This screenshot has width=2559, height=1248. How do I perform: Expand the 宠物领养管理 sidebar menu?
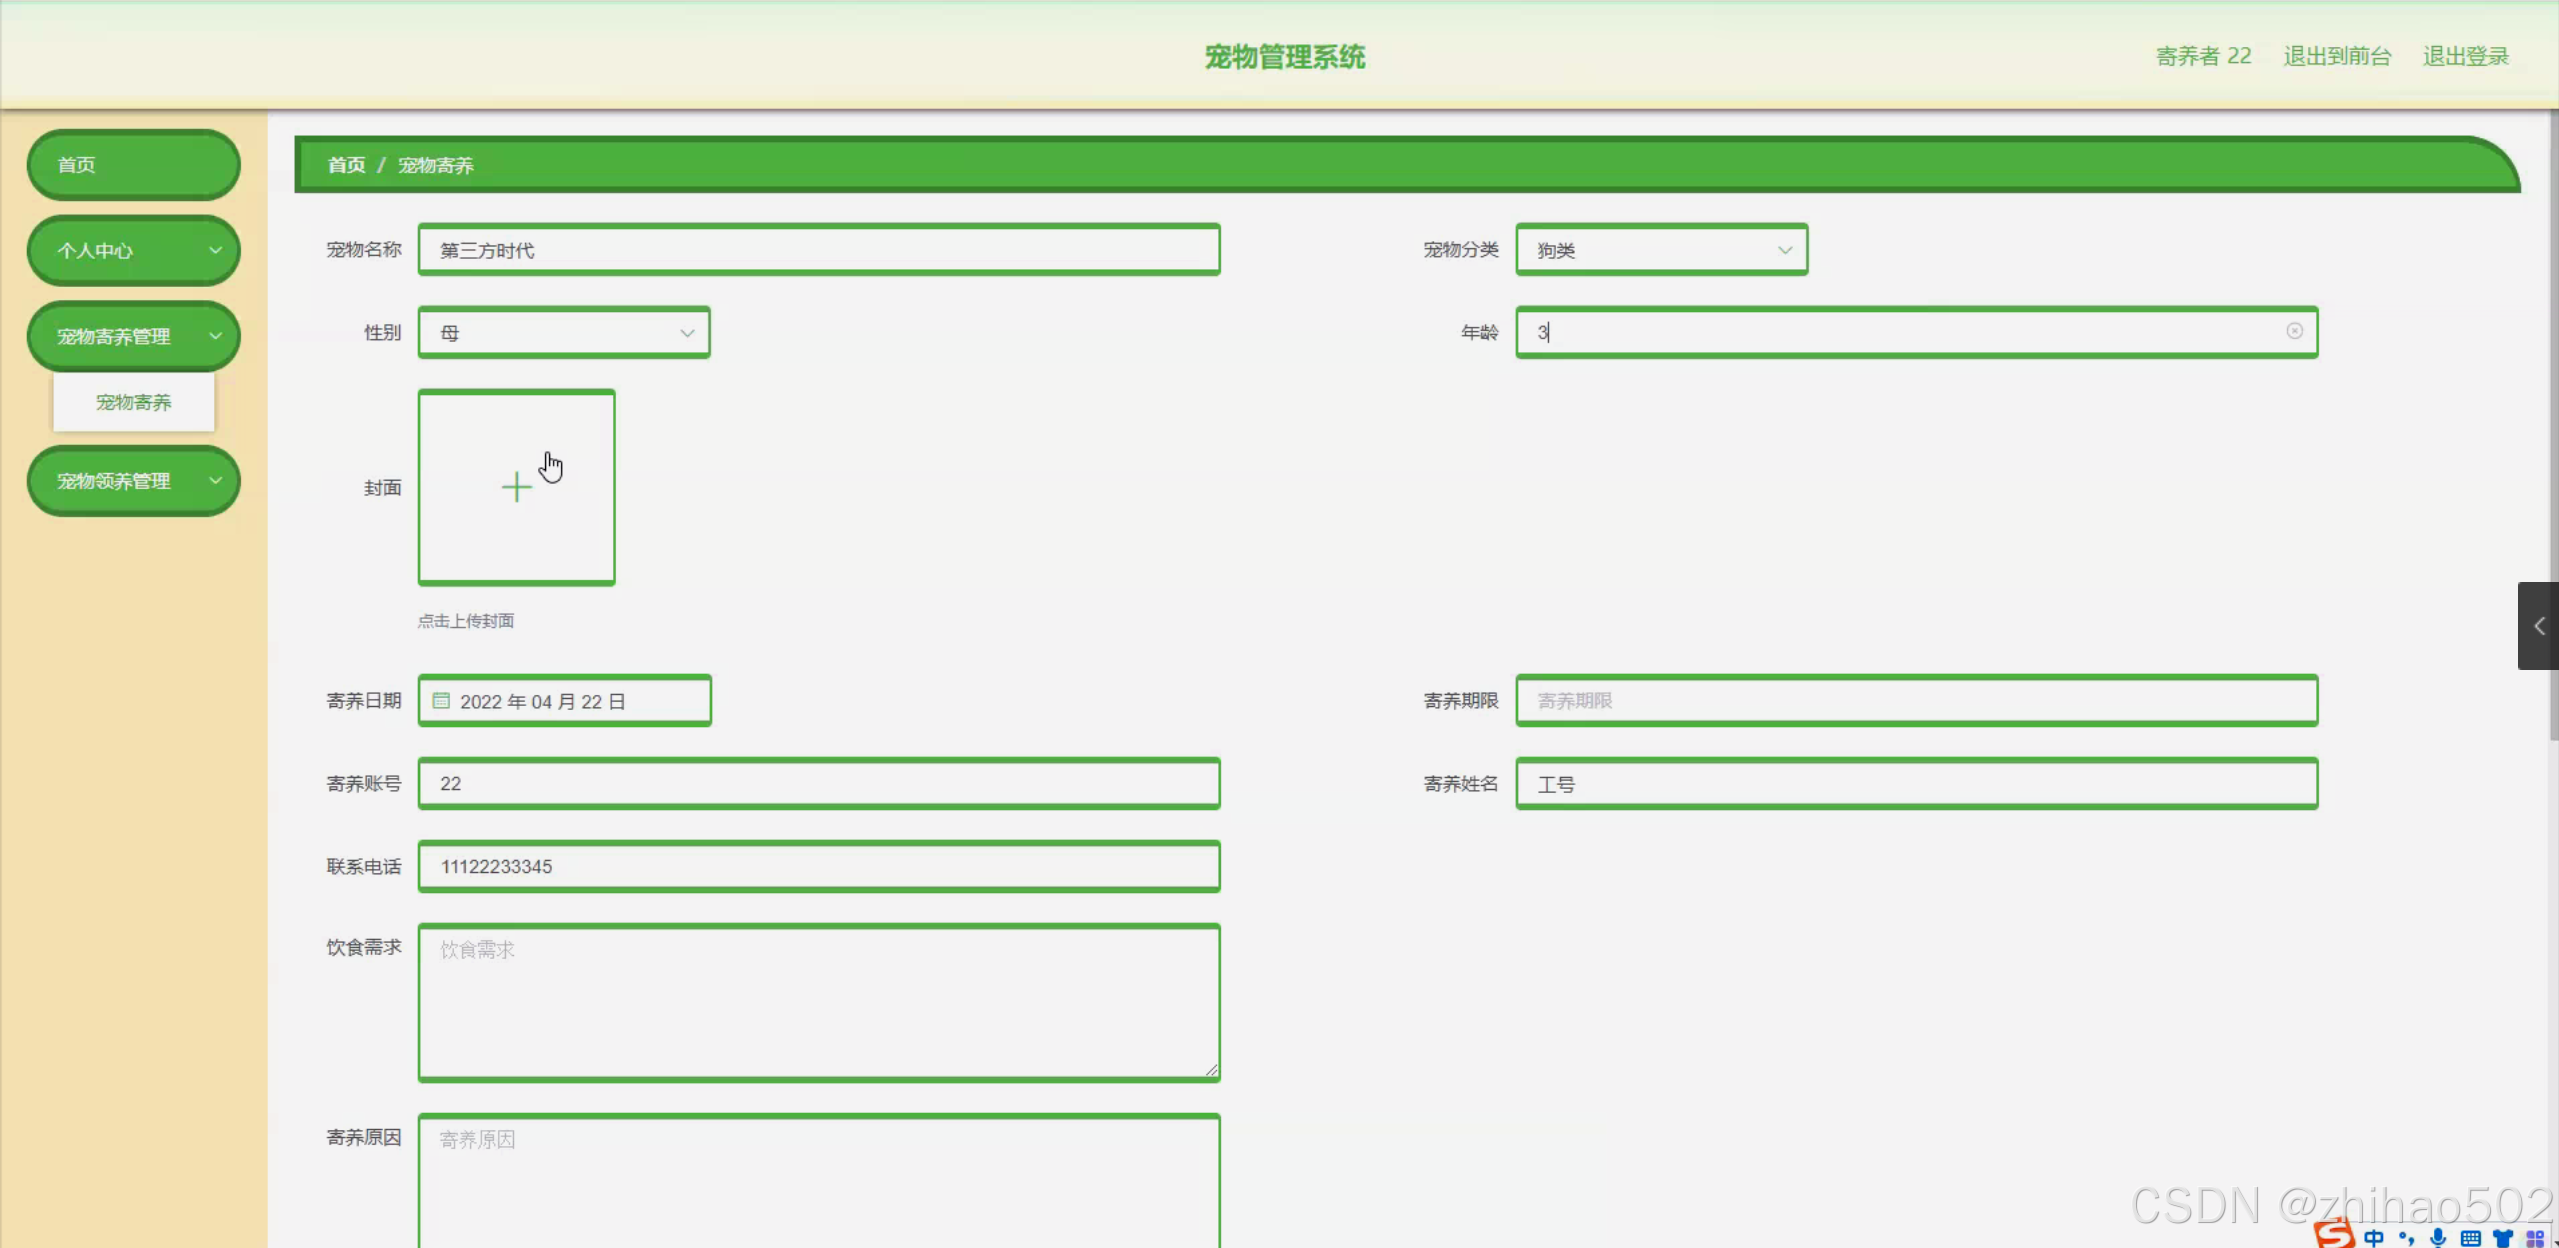coord(133,481)
